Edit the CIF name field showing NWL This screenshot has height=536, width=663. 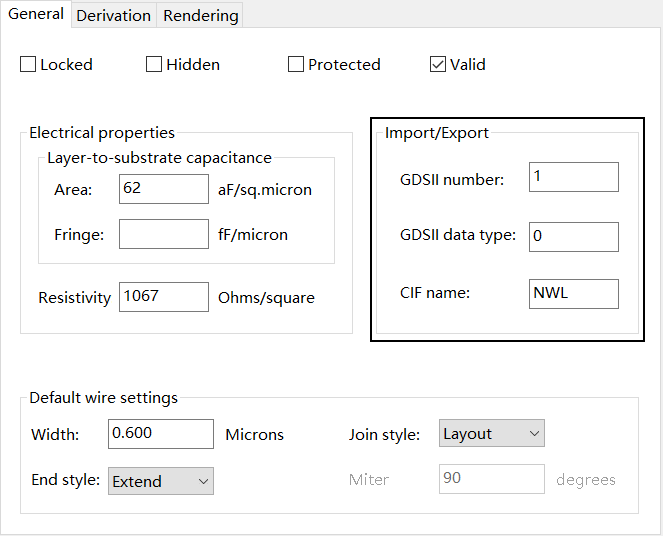pyautogui.click(x=573, y=293)
